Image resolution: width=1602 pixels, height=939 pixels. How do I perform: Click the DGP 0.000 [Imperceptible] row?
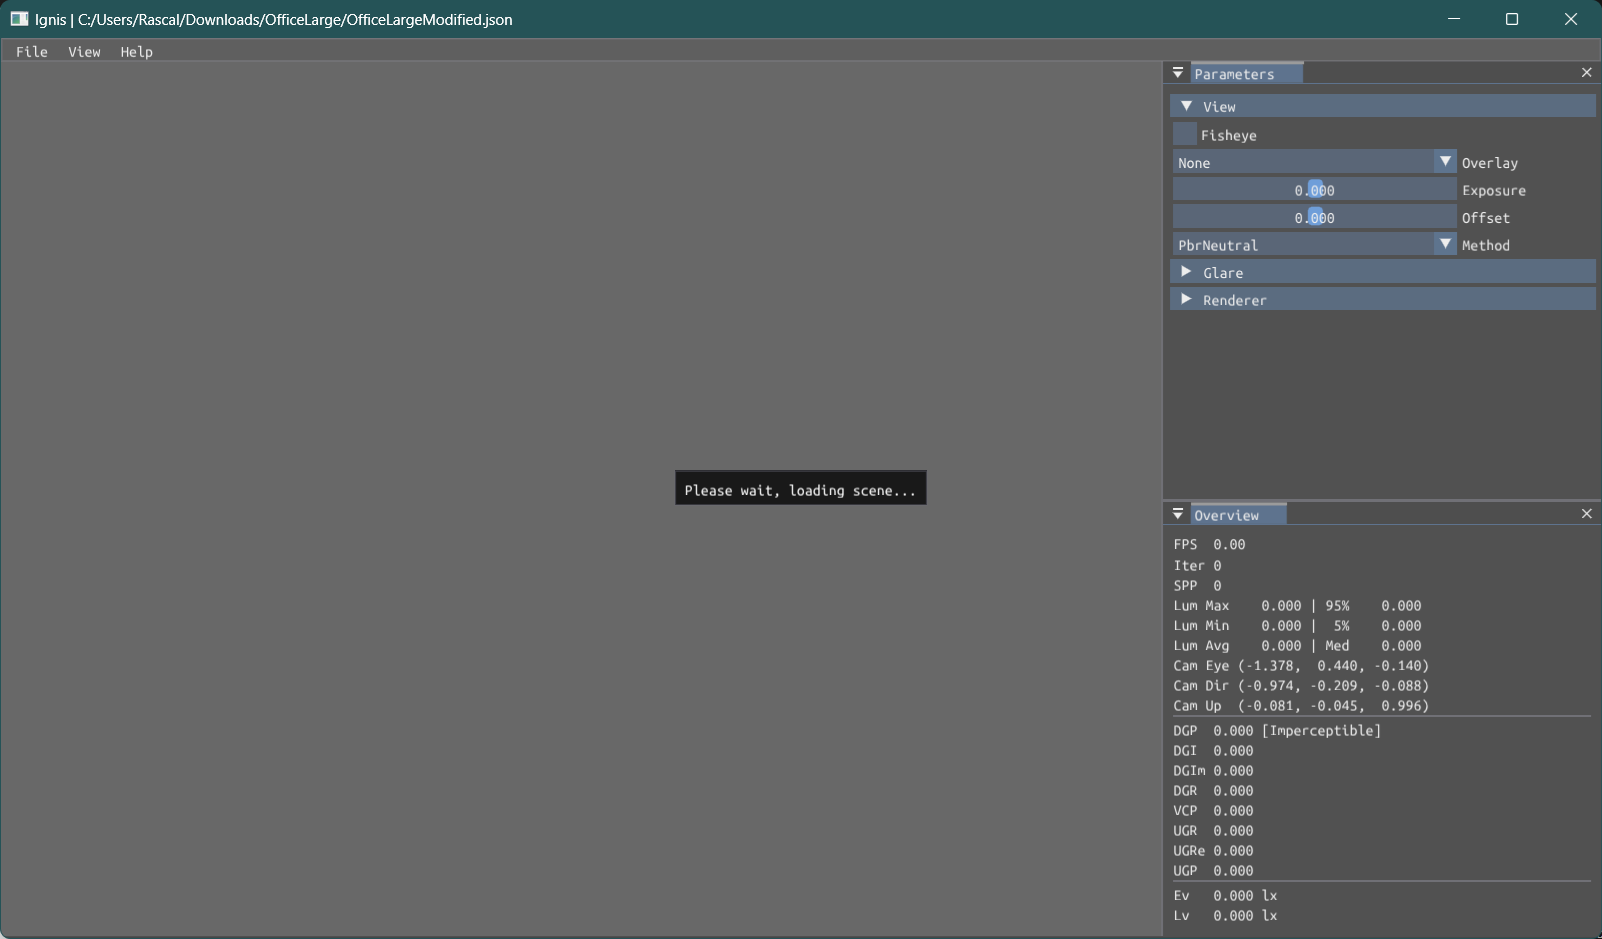(1277, 731)
